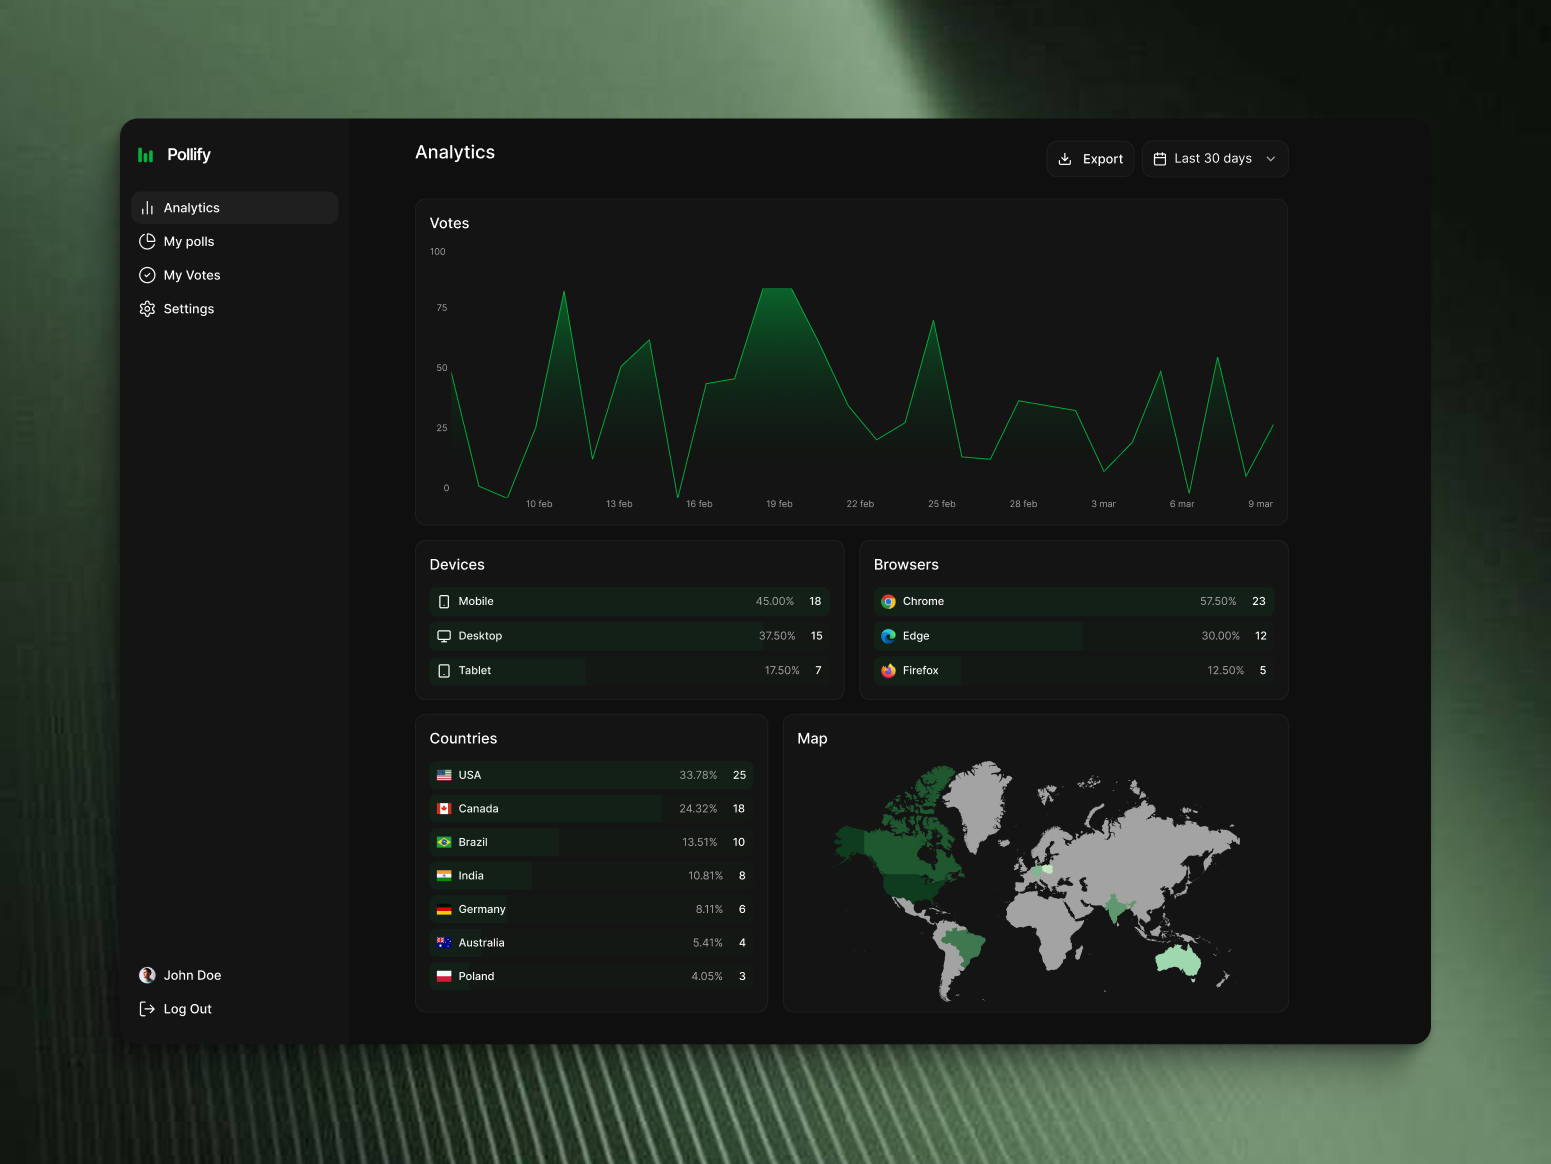This screenshot has width=1551, height=1164.
Task: Click the '17.50%' Tablet value
Action: coord(782,671)
